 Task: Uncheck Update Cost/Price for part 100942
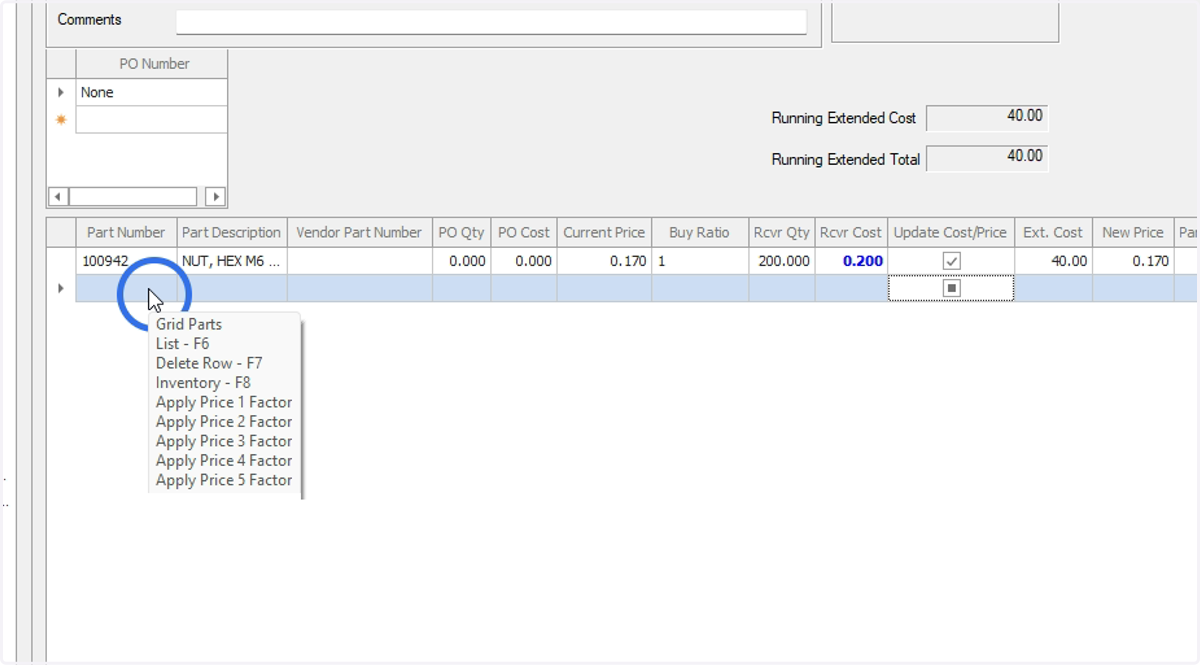tap(952, 261)
